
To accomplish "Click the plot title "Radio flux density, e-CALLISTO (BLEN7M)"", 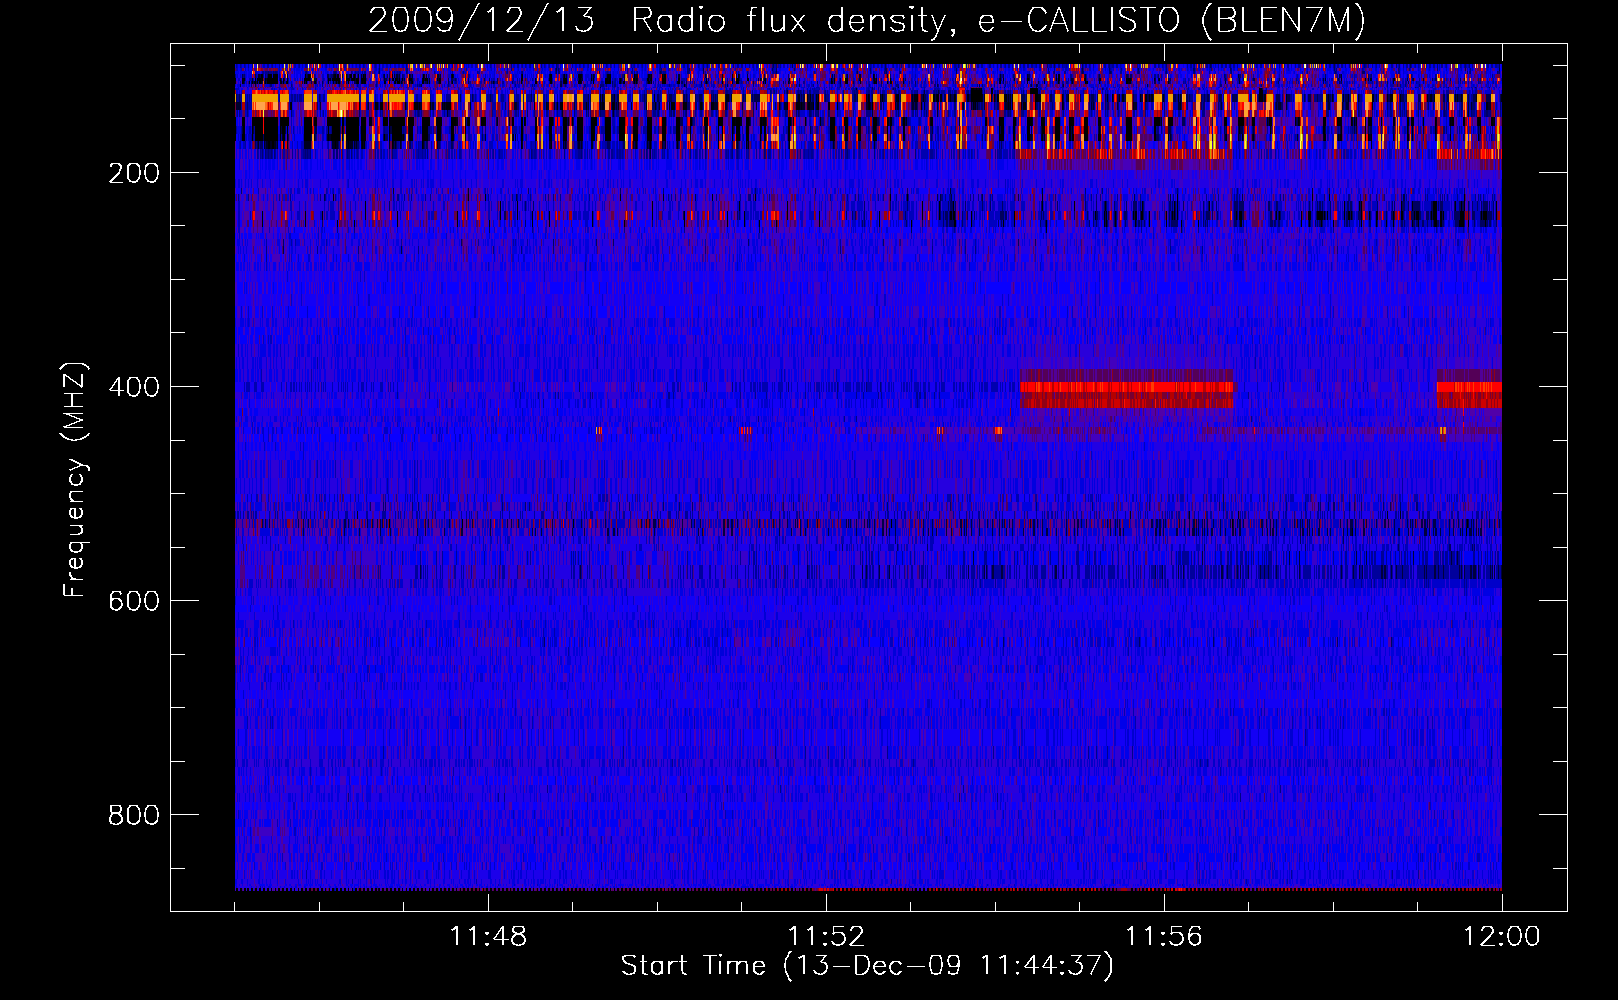I will click(999, 21).
